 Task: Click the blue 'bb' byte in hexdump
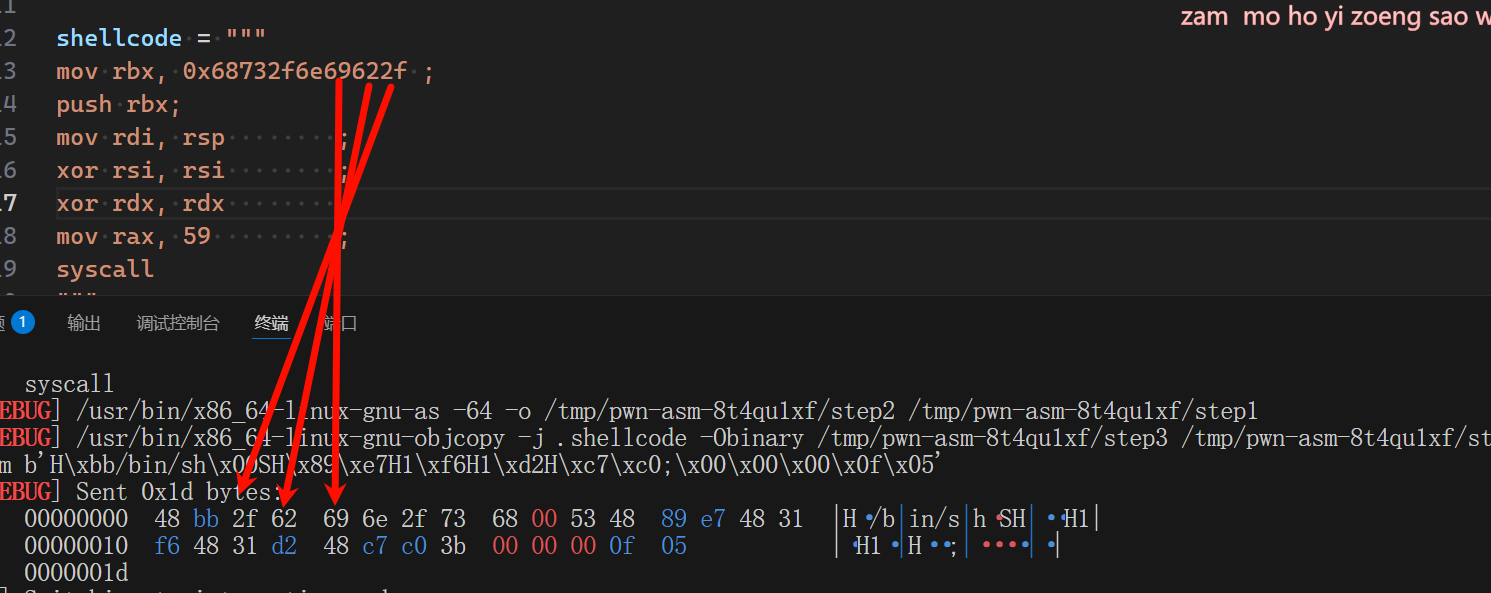tap(206, 519)
